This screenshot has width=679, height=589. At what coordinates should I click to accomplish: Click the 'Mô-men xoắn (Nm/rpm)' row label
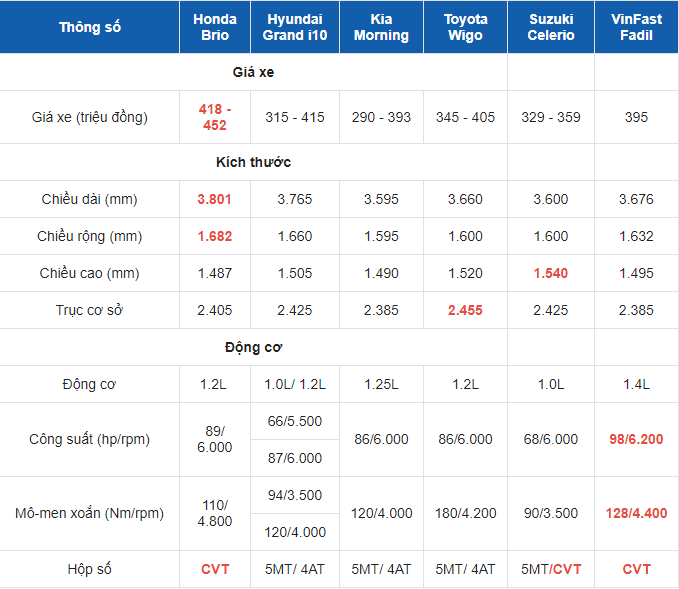tap(90, 513)
